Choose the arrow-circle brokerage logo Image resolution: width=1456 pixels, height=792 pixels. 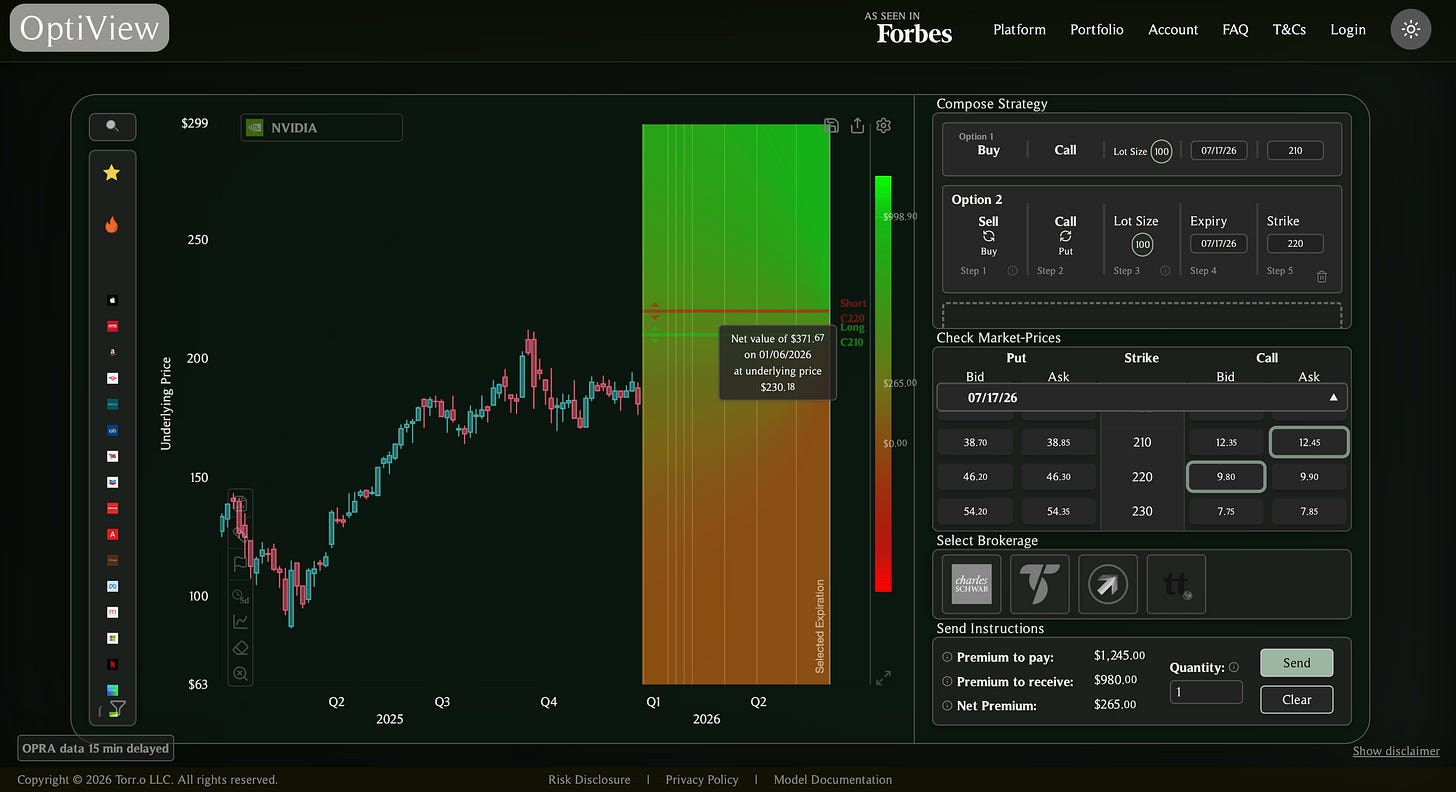tap(1108, 584)
